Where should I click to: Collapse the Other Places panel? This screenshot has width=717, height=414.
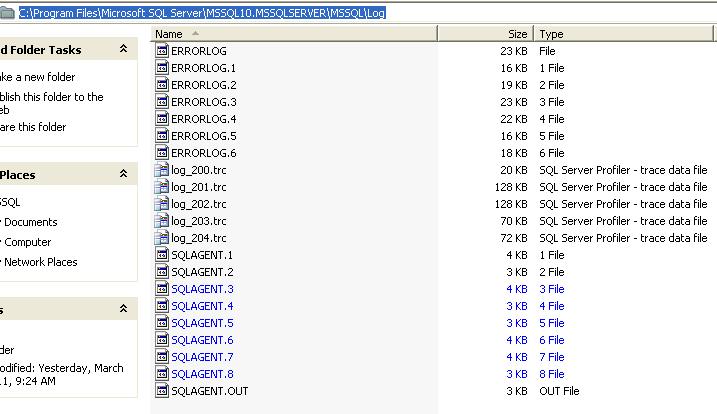tap(123, 174)
